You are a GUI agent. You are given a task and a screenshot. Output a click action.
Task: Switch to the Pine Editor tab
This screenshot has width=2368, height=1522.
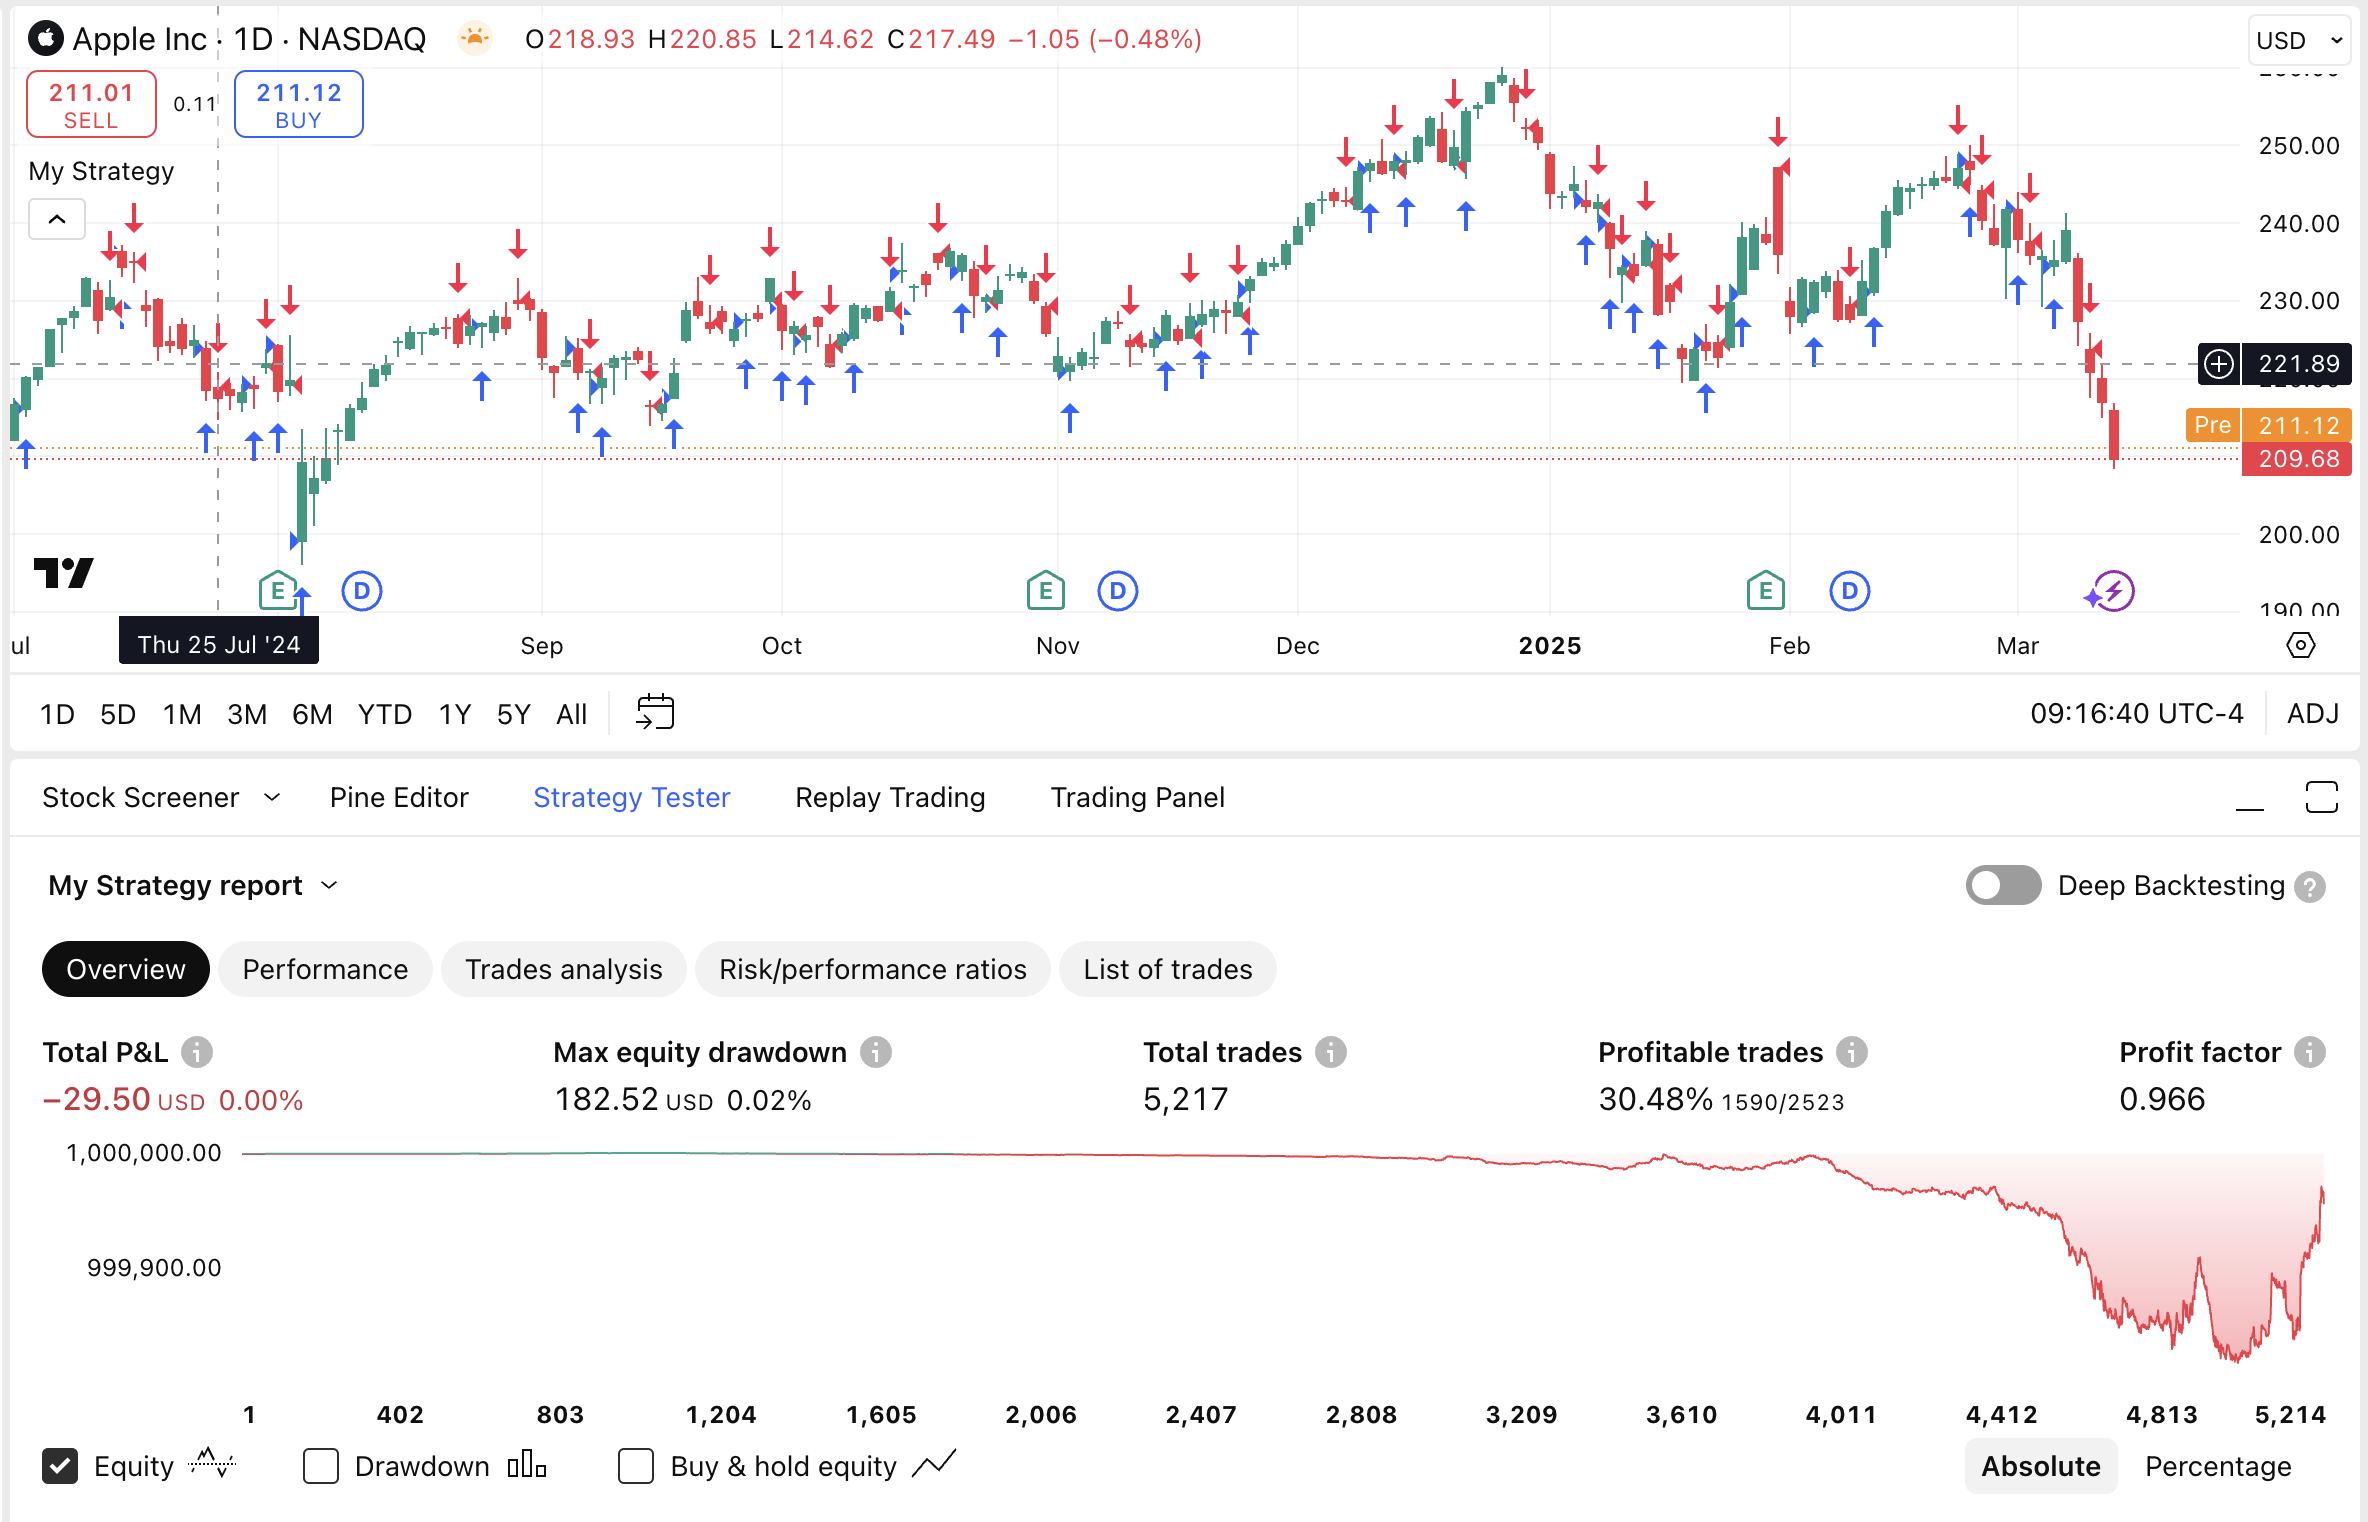[x=398, y=797]
